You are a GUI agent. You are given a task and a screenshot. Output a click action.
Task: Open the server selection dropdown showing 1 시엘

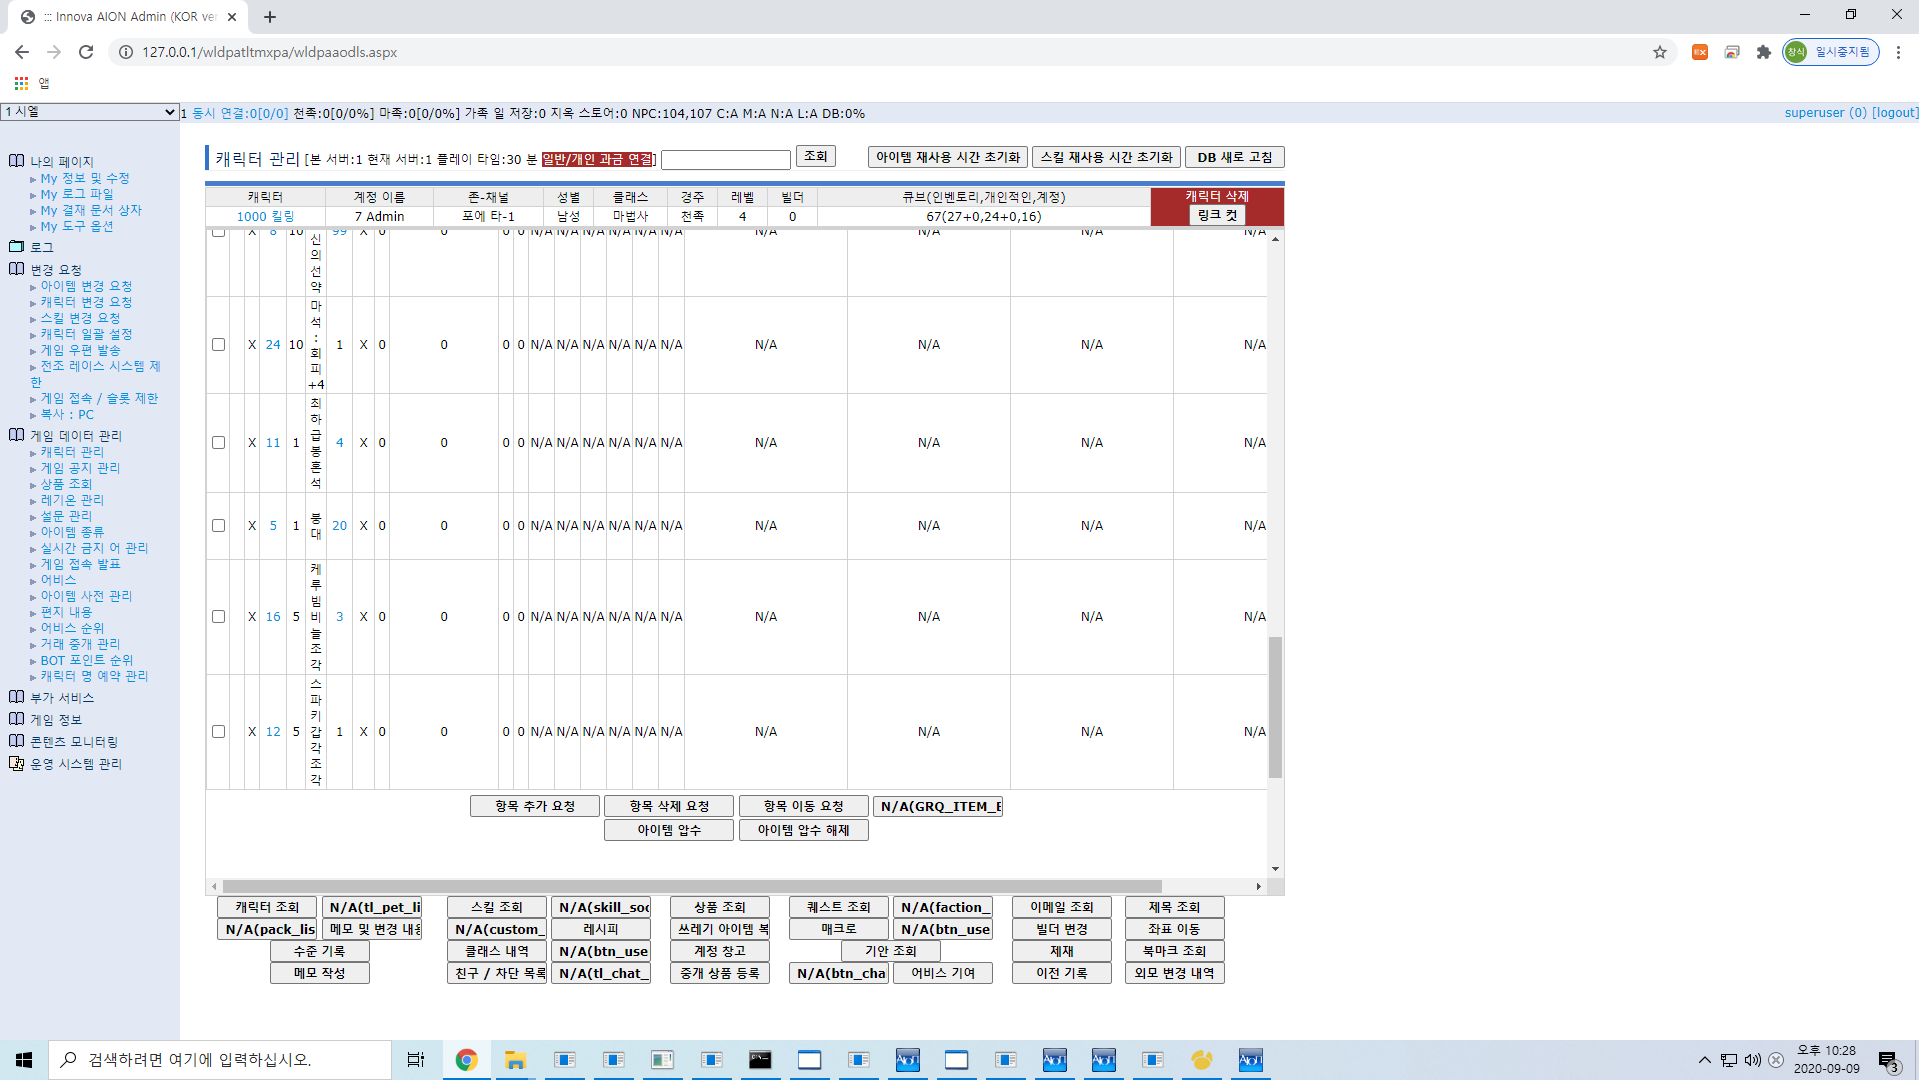(89, 112)
